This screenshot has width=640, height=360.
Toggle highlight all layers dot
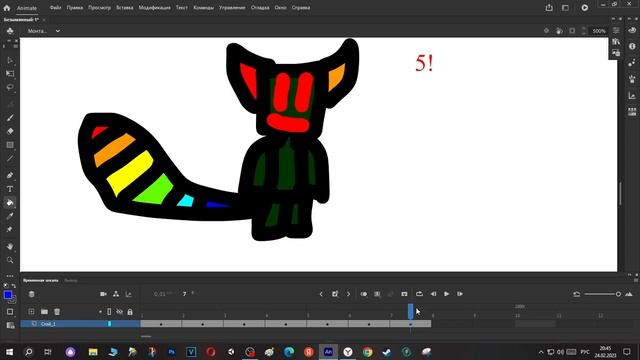(x=100, y=312)
